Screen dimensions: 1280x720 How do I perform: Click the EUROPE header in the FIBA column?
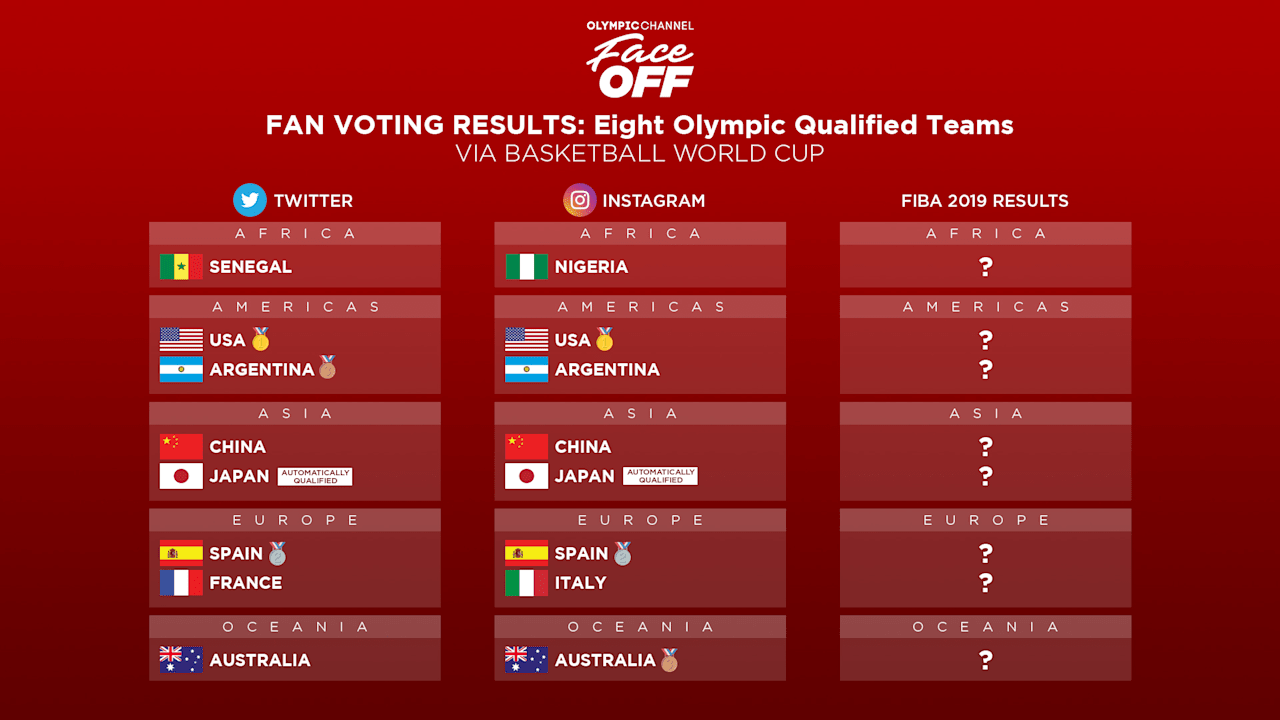coord(986,520)
